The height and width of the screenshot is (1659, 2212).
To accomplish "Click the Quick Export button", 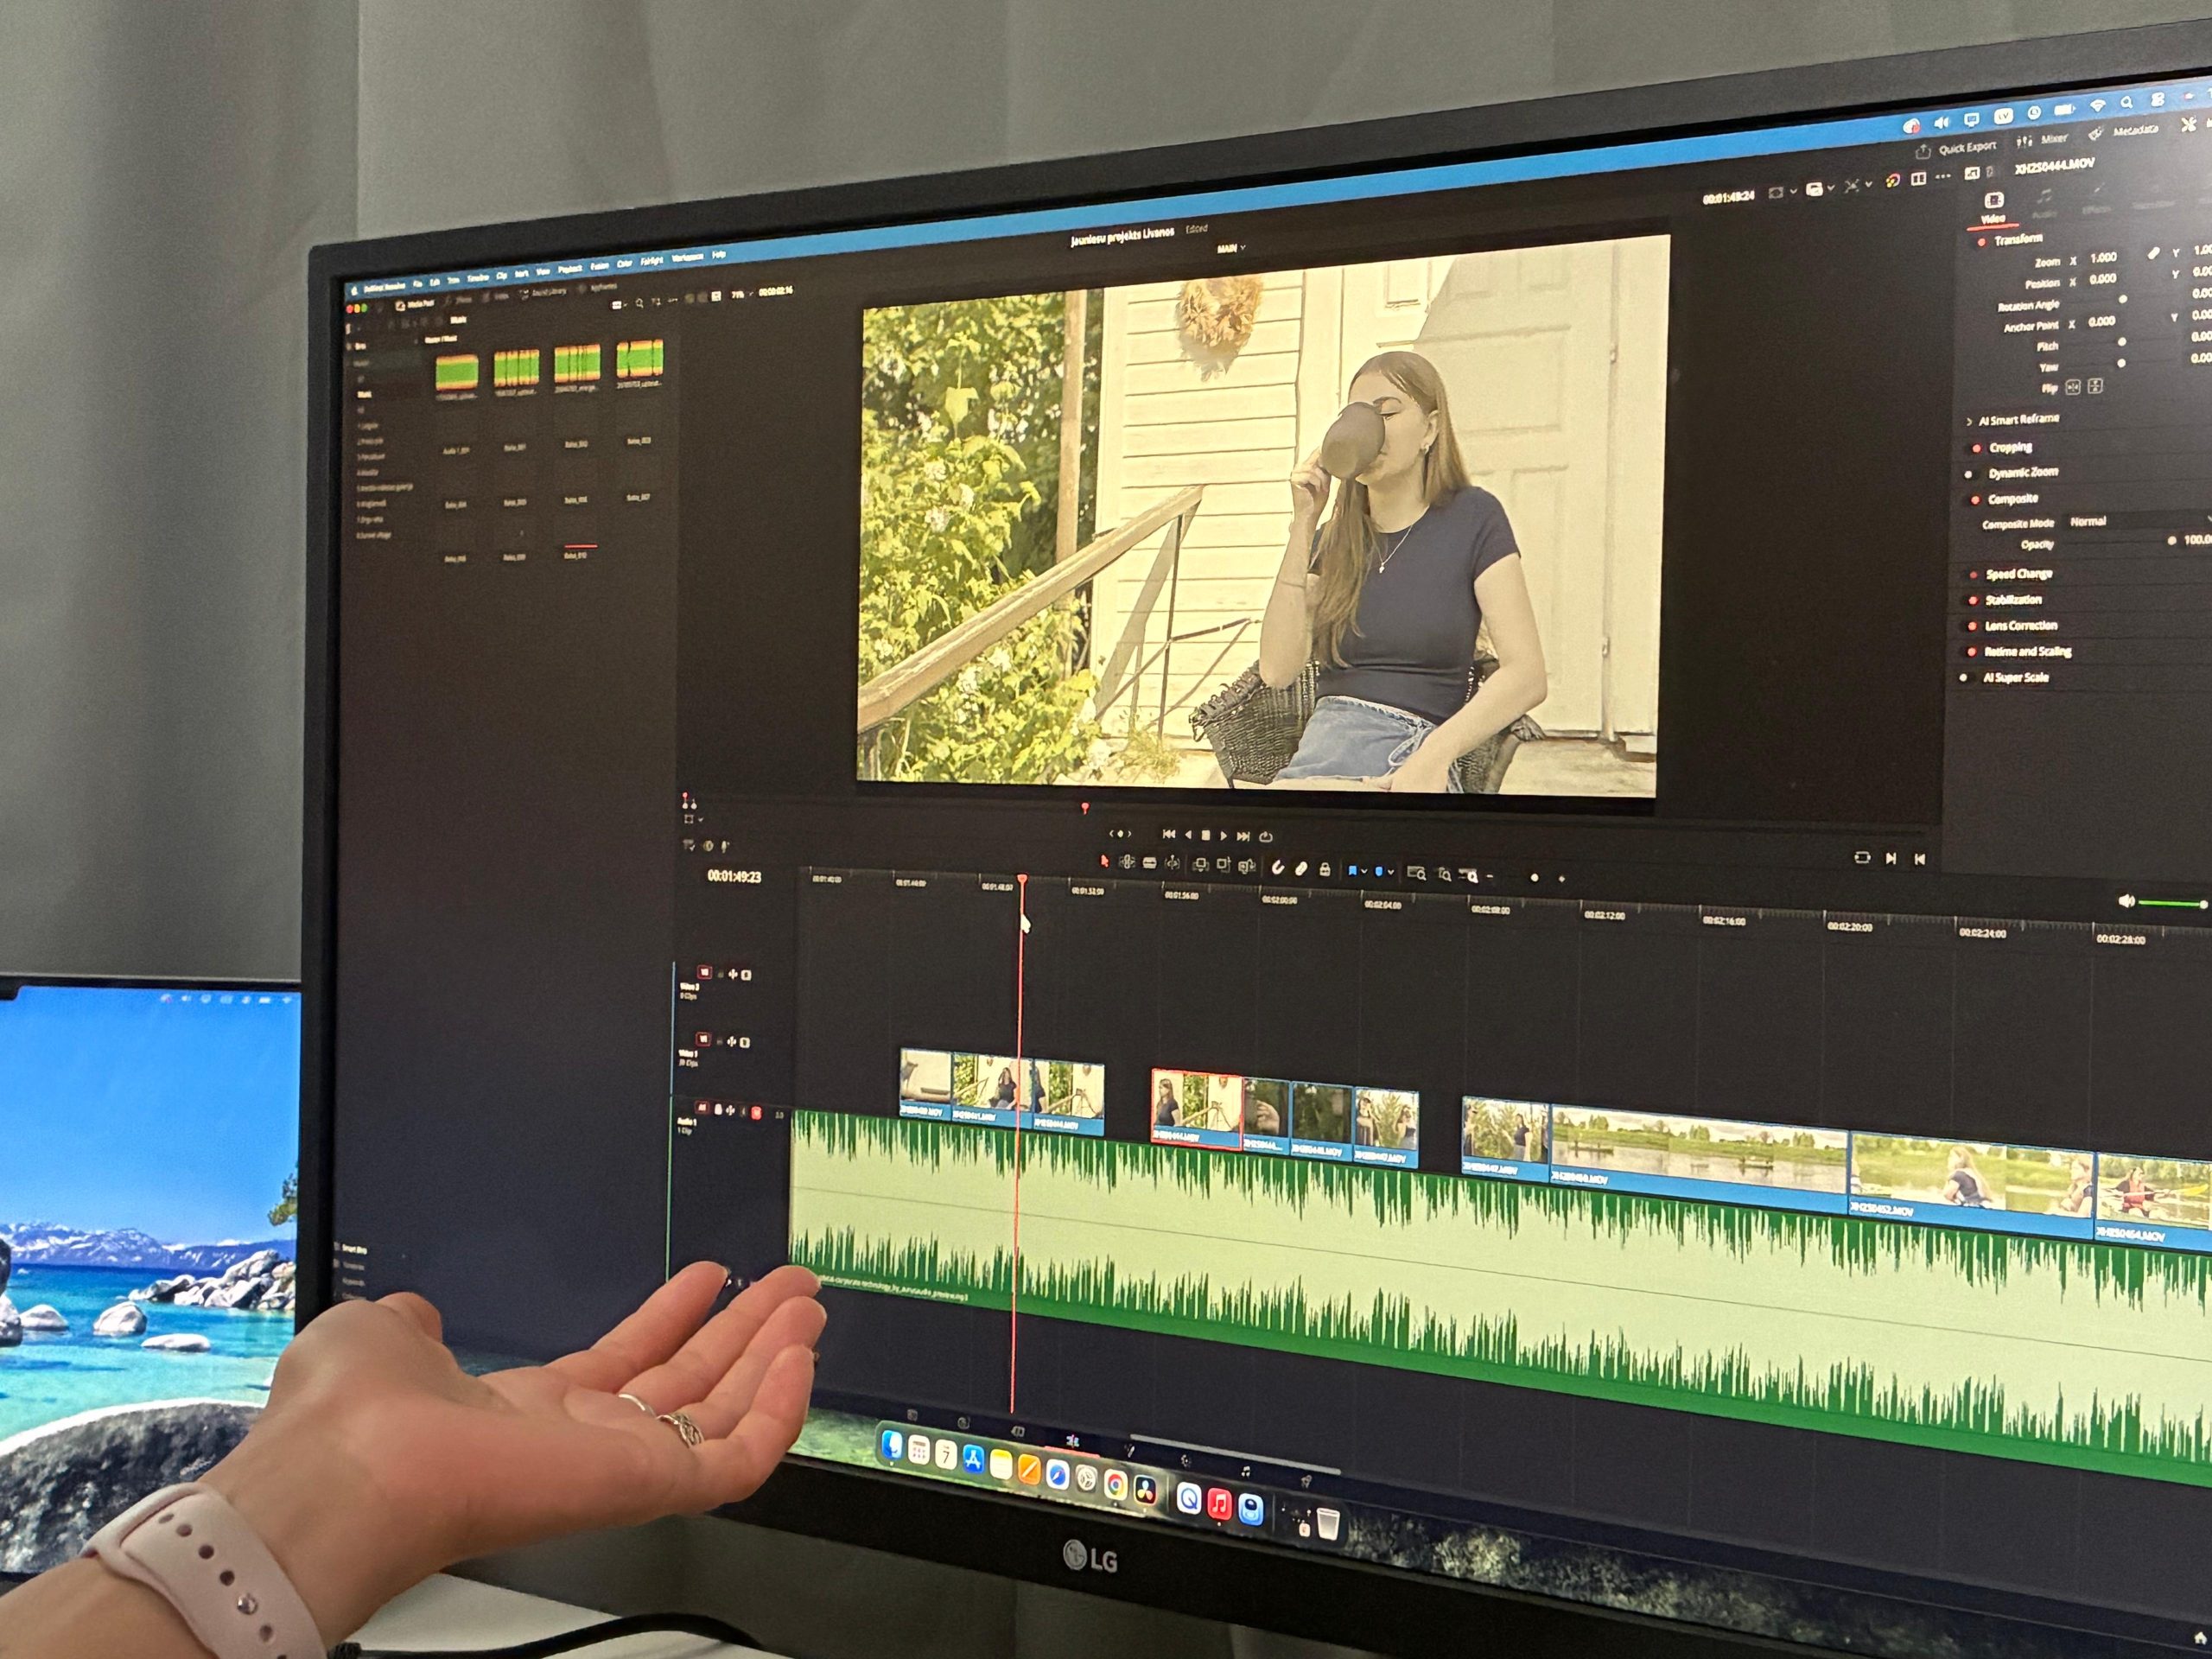I will coord(1957,150).
